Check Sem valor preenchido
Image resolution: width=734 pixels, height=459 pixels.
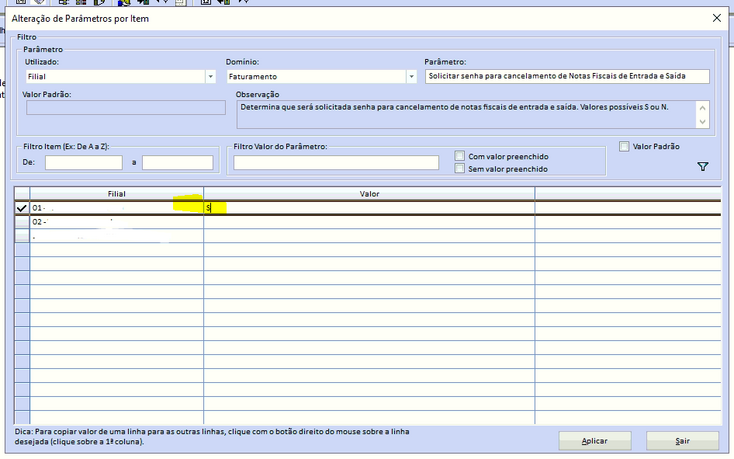coord(460,168)
